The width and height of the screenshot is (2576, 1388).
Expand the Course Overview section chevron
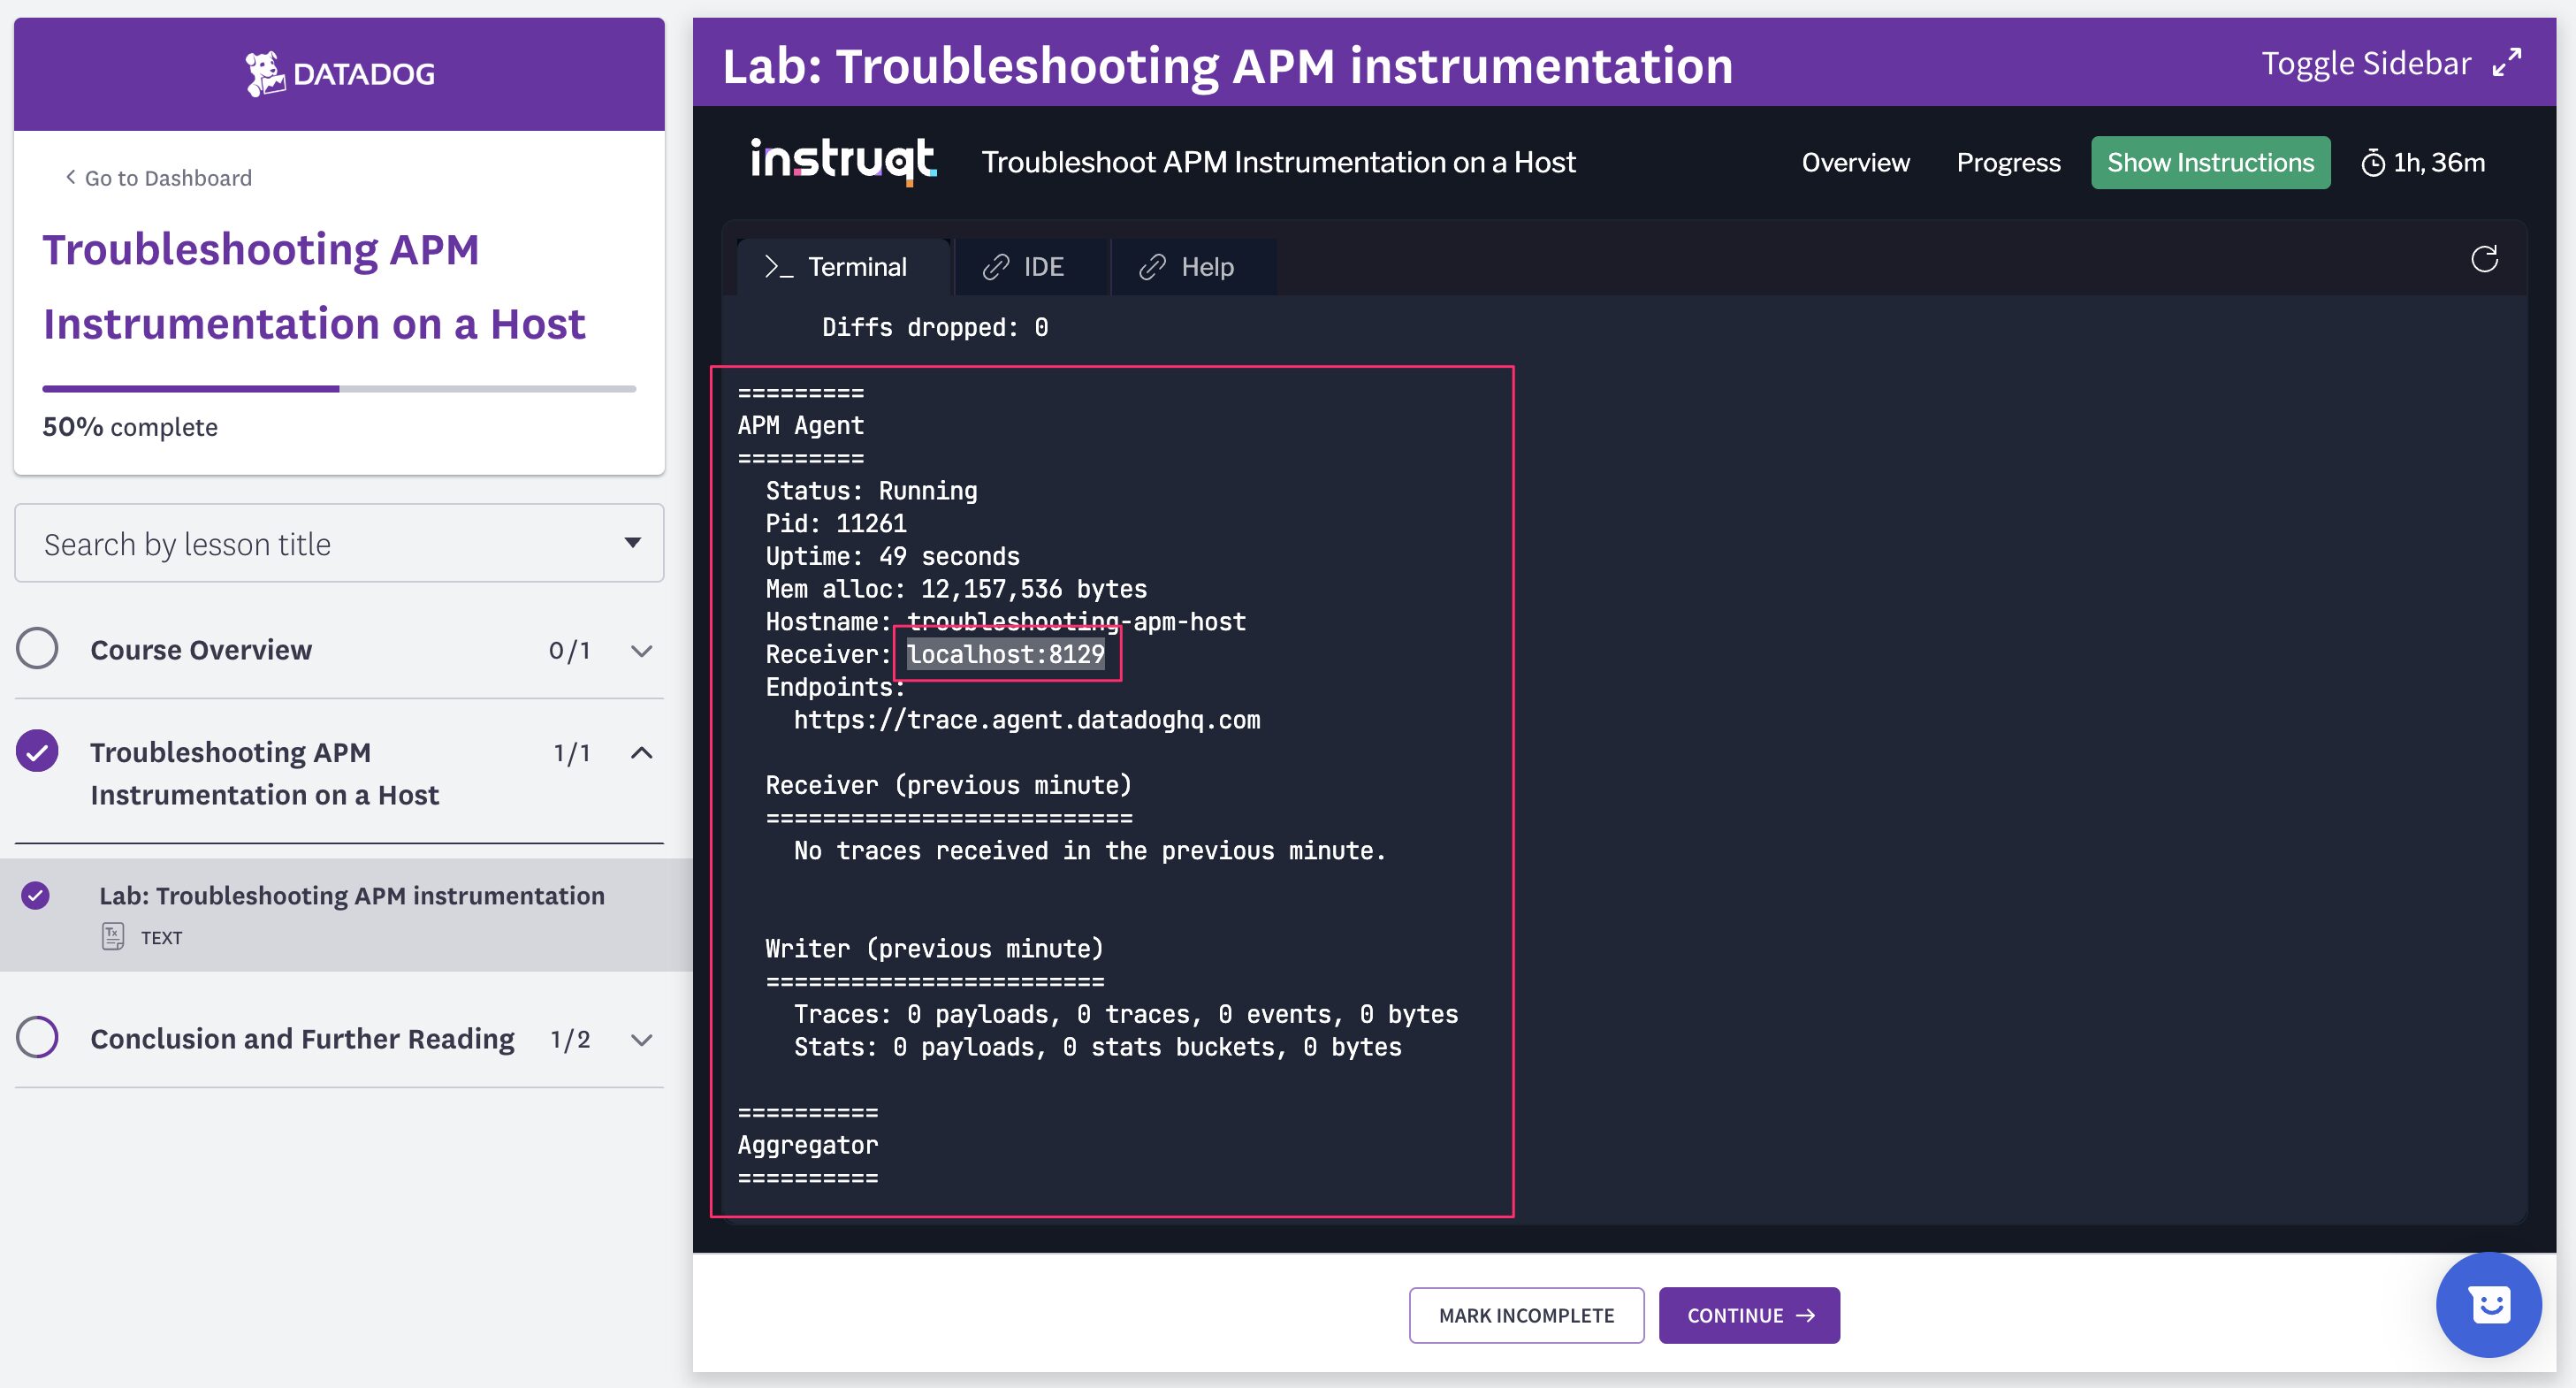642,651
